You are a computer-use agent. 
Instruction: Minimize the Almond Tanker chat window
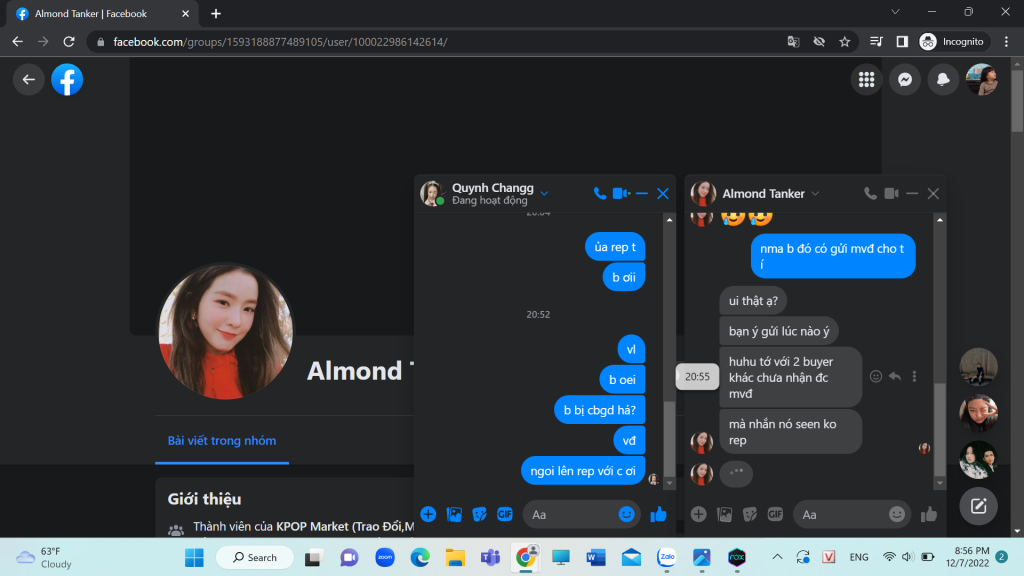(912, 193)
